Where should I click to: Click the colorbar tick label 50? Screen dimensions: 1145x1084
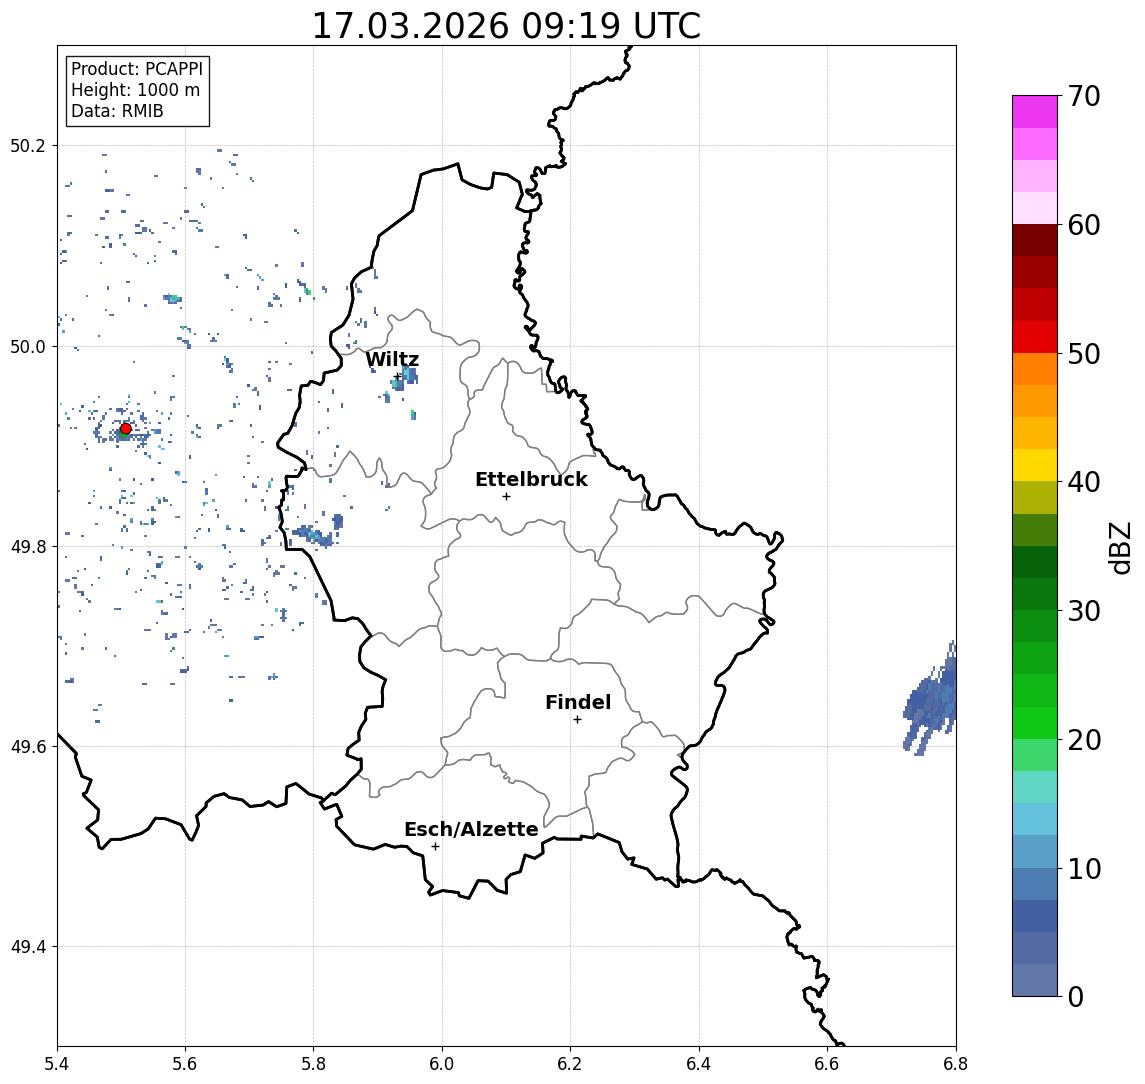tap(1084, 354)
